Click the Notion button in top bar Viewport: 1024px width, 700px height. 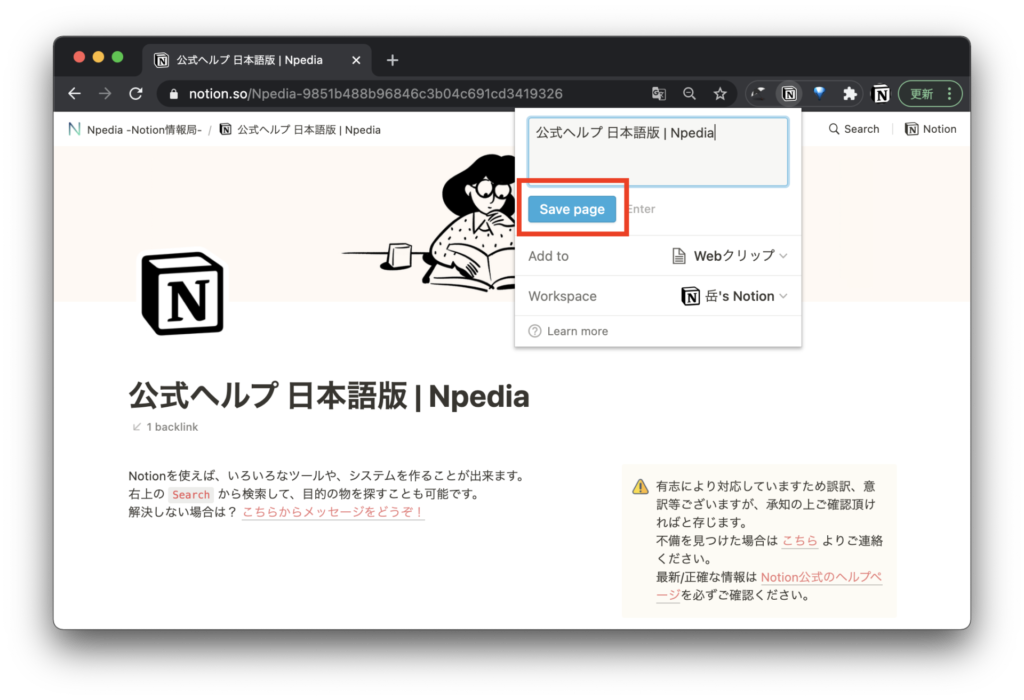(x=931, y=129)
